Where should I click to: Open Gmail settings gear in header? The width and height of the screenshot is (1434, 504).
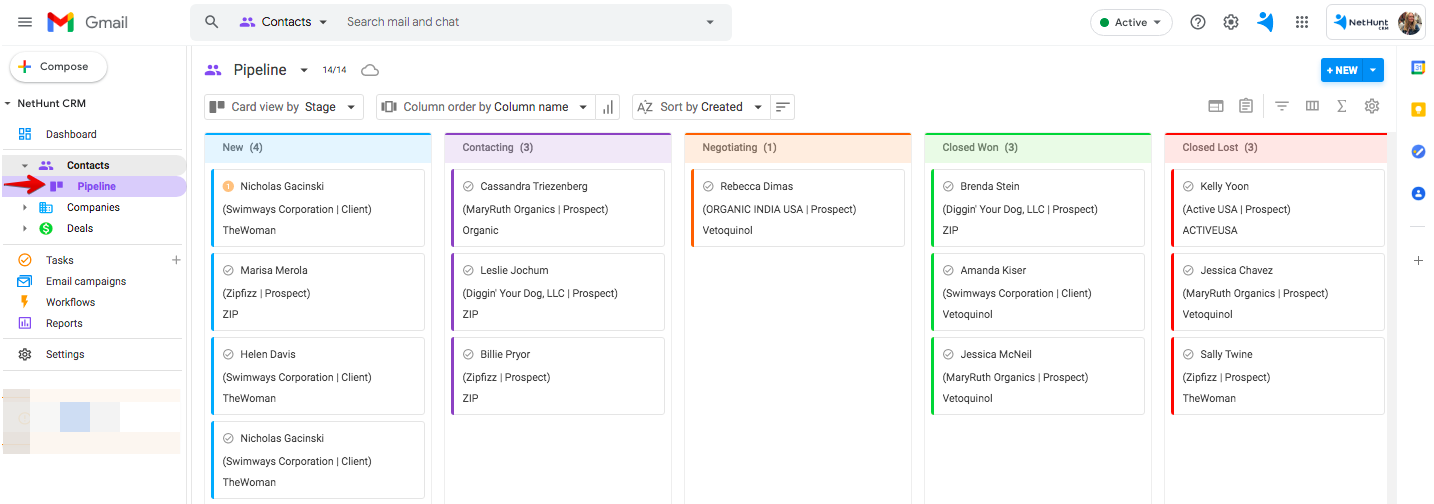coord(1231,22)
